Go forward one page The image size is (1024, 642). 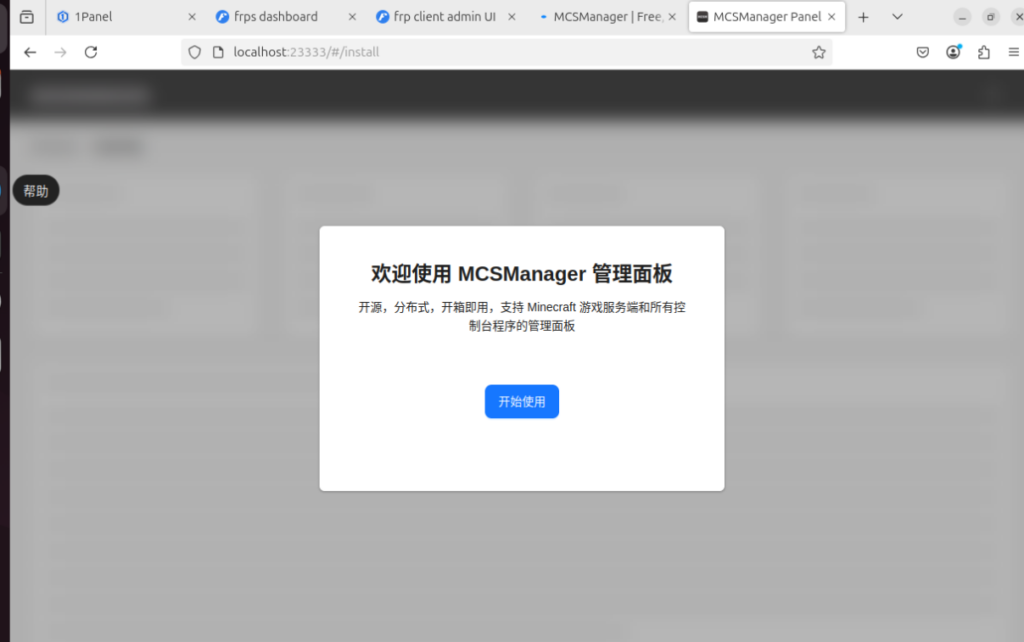click(60, 52)
